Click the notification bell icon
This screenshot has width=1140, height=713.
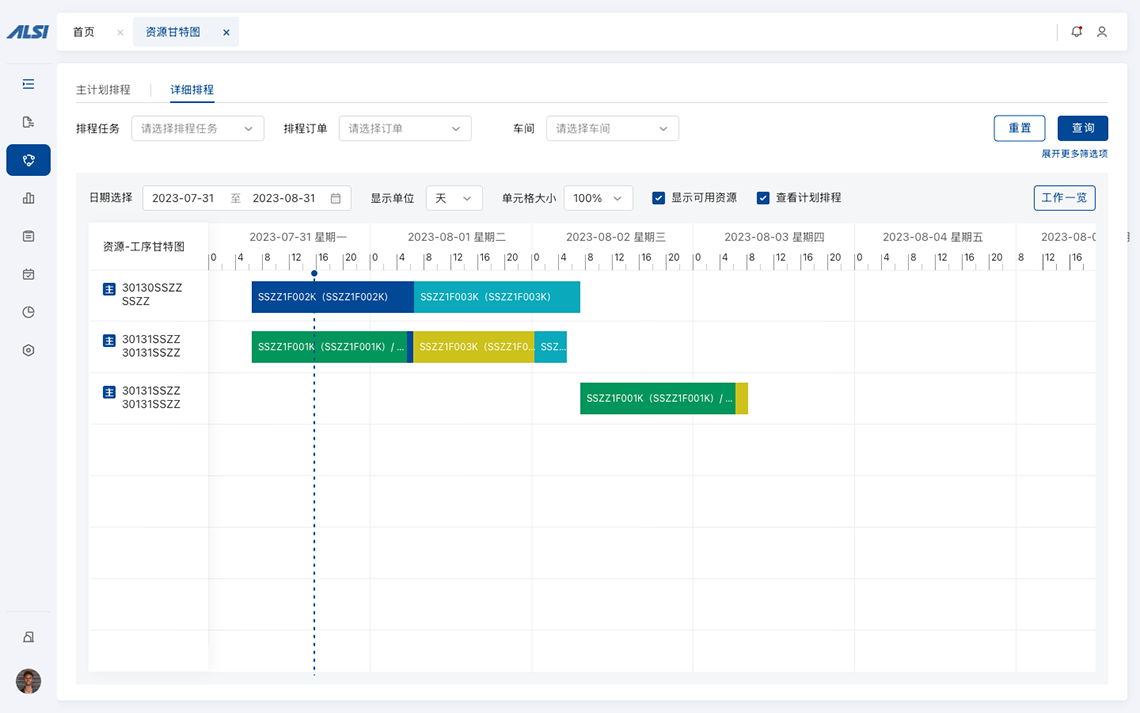click(x=1076, y=32)
